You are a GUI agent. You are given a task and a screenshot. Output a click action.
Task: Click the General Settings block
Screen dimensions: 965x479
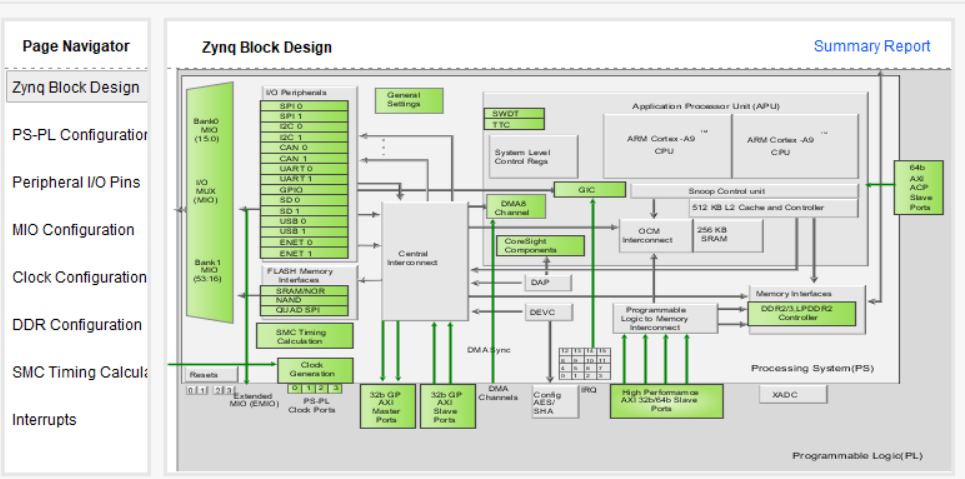pos(409,100)
